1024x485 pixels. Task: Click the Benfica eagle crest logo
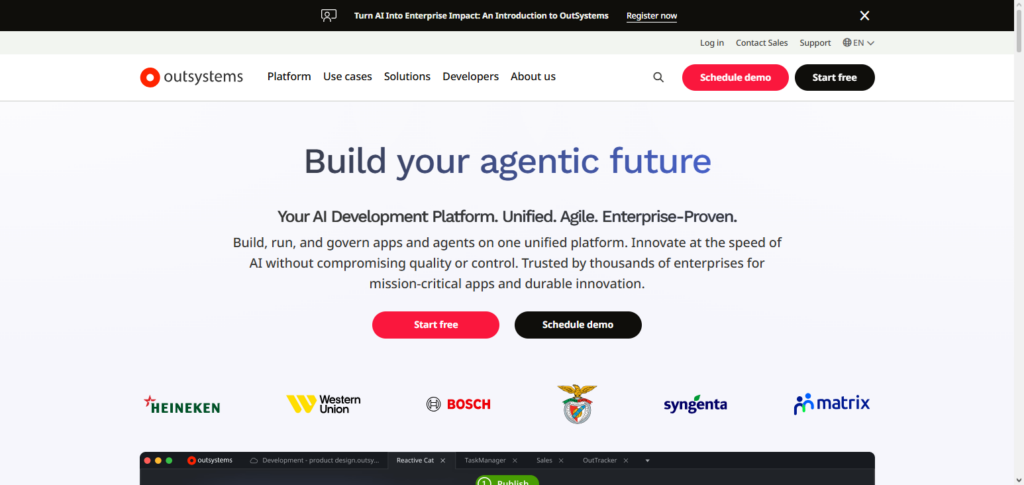pos(577,404)
